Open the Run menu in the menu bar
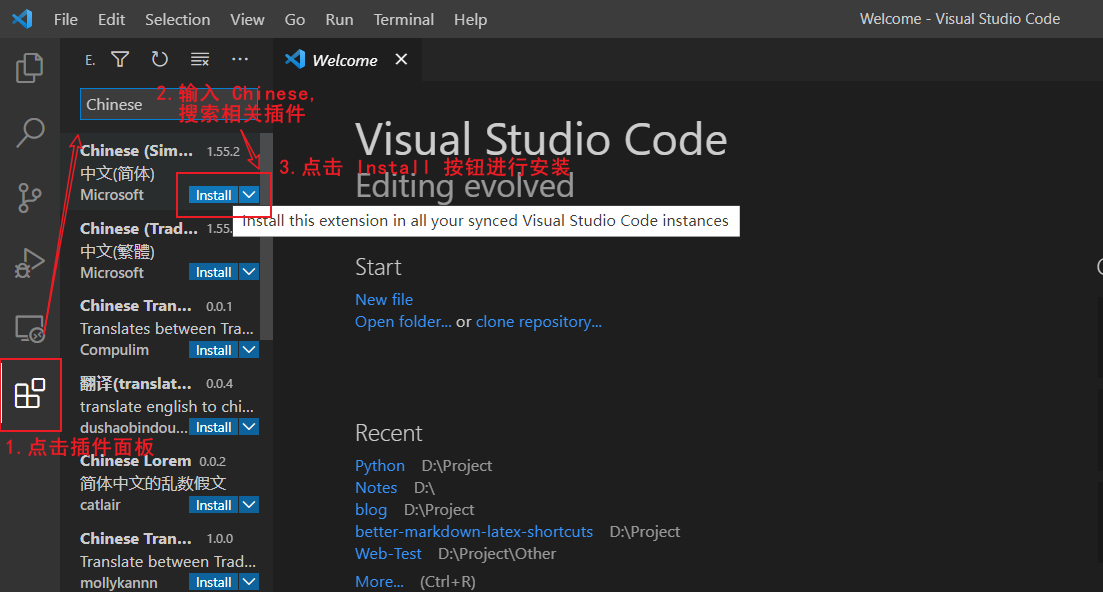Viewport: 1103px width, 592px height. click(x=339, y=19)
